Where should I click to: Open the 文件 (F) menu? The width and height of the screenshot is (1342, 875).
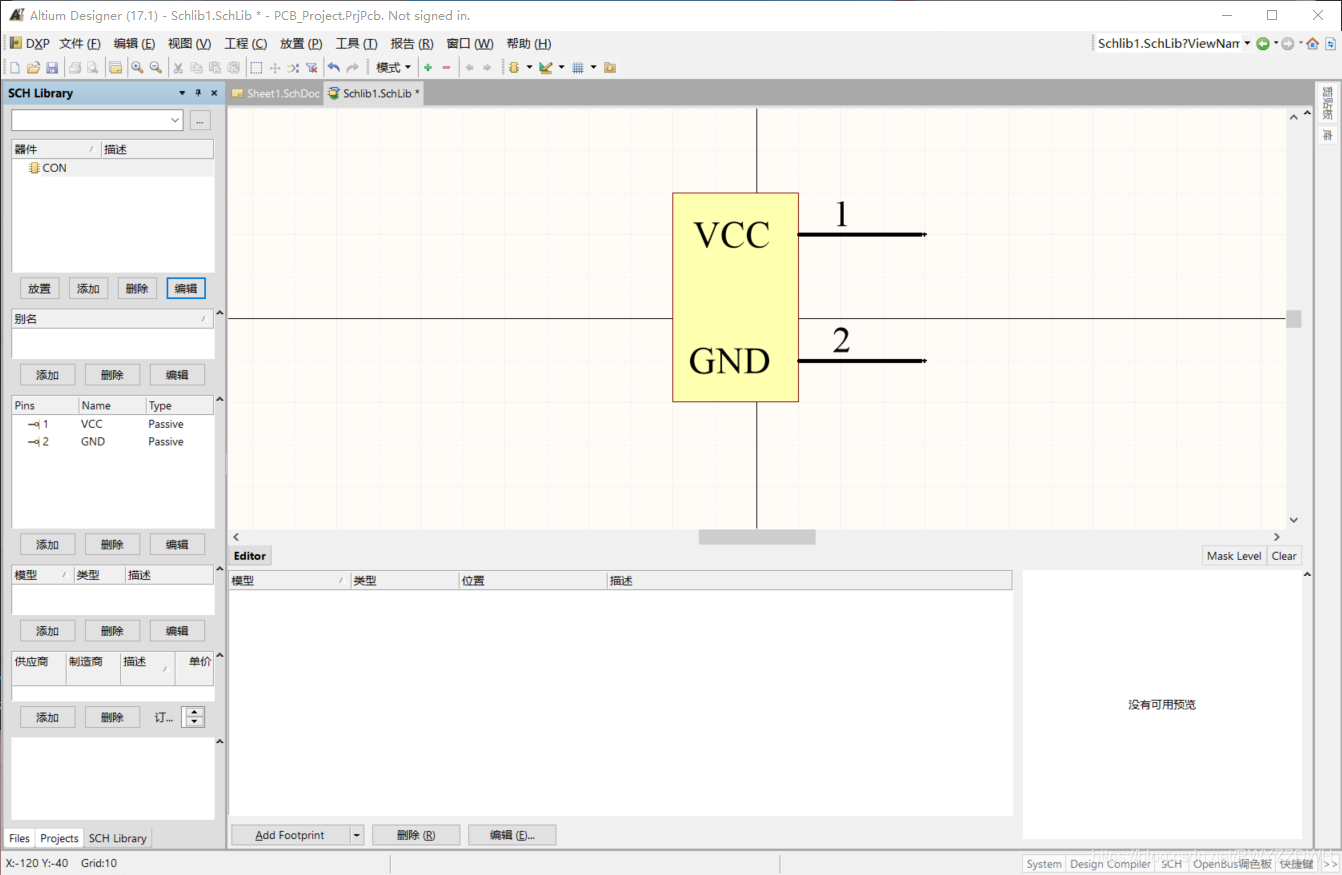[80, 43]
